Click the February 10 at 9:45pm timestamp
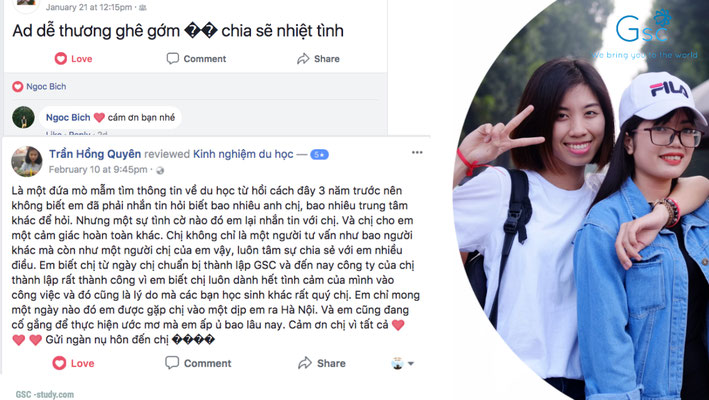Screen dimensions: 709x400 [x=98, y=169]
